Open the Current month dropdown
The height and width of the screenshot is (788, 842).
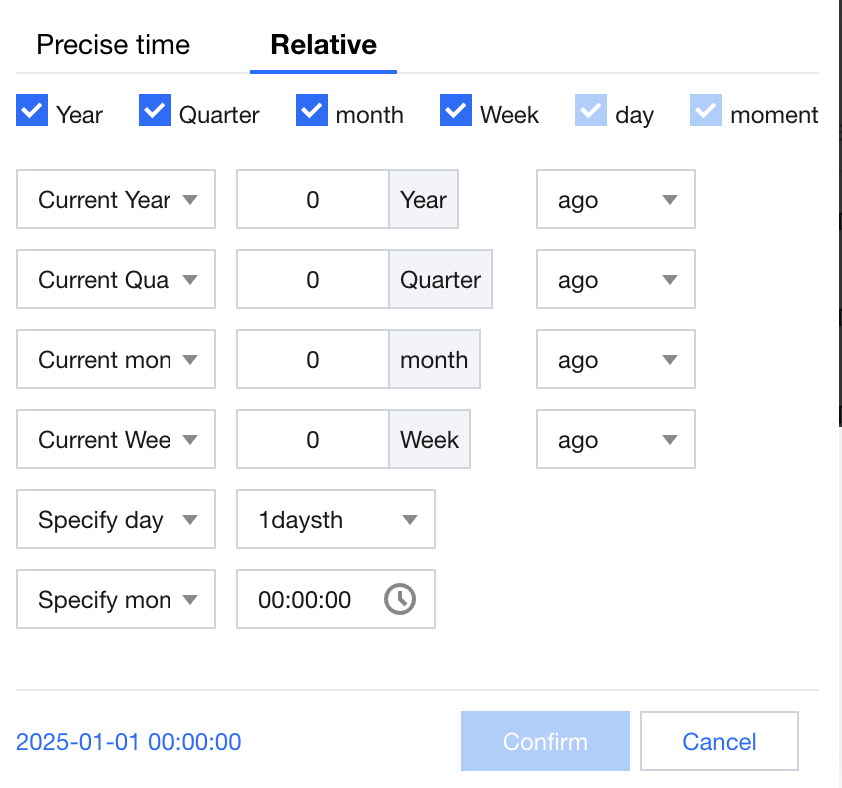coord(116,360)
